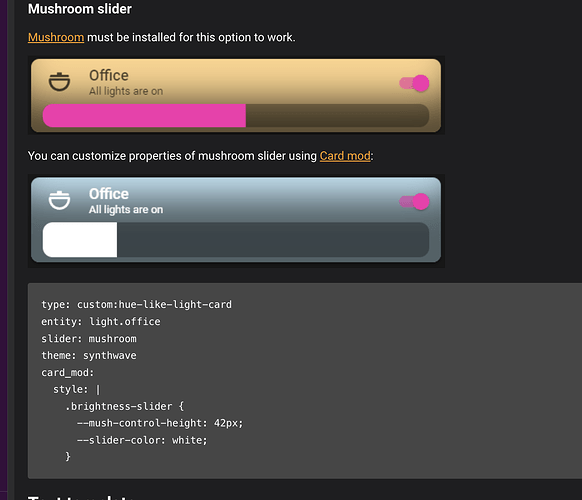Open the Mushroom hyperlink
This screenshot has height=500, width=582.
pos(56,37)
